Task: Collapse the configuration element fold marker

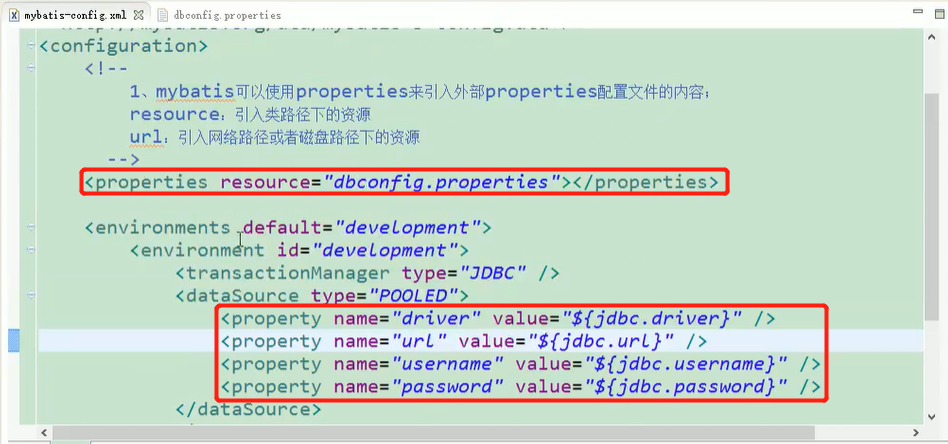Action: click(31, 46)
